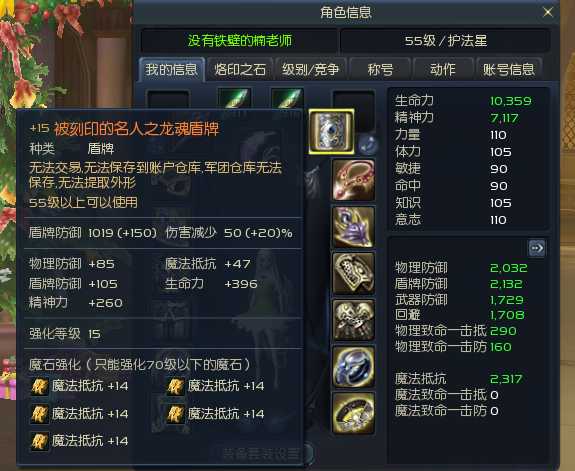Click the first 魔法抵抗 +14 manastone icon
The image size is (575, 471).
coord(39,386)
